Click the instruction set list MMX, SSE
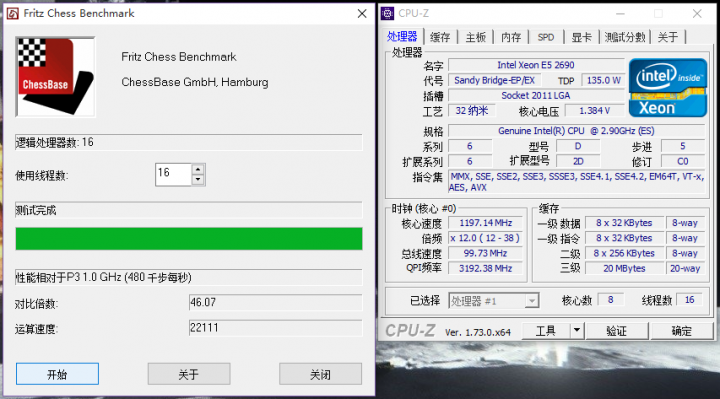The image size is (720, 399). 576,182
